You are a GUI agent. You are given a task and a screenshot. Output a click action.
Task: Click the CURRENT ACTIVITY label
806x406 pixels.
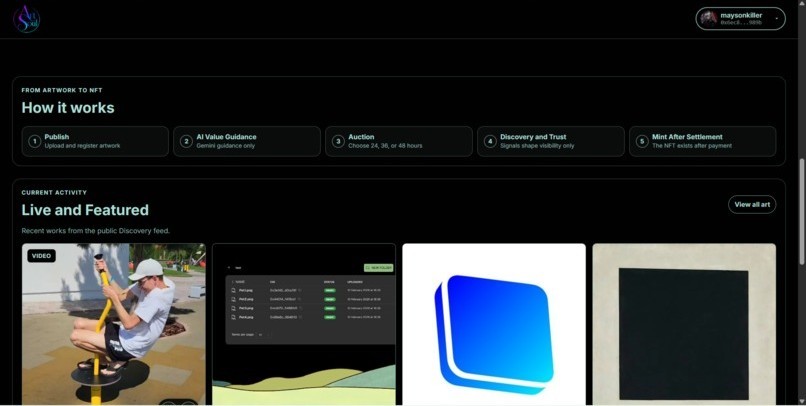tap(54, 193)
